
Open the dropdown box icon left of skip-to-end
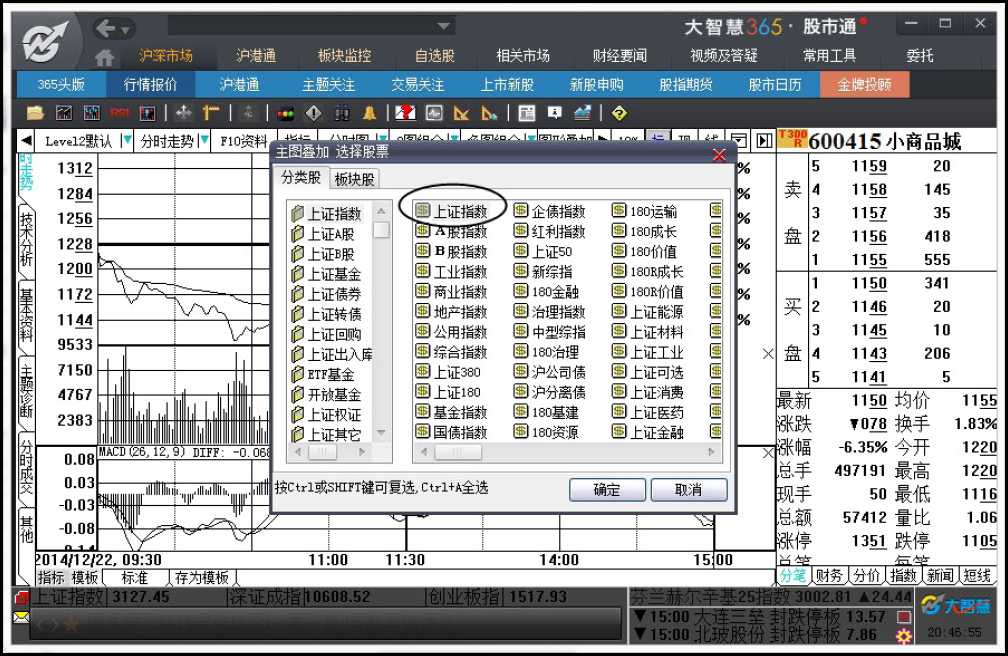click(x=739, y=141)
